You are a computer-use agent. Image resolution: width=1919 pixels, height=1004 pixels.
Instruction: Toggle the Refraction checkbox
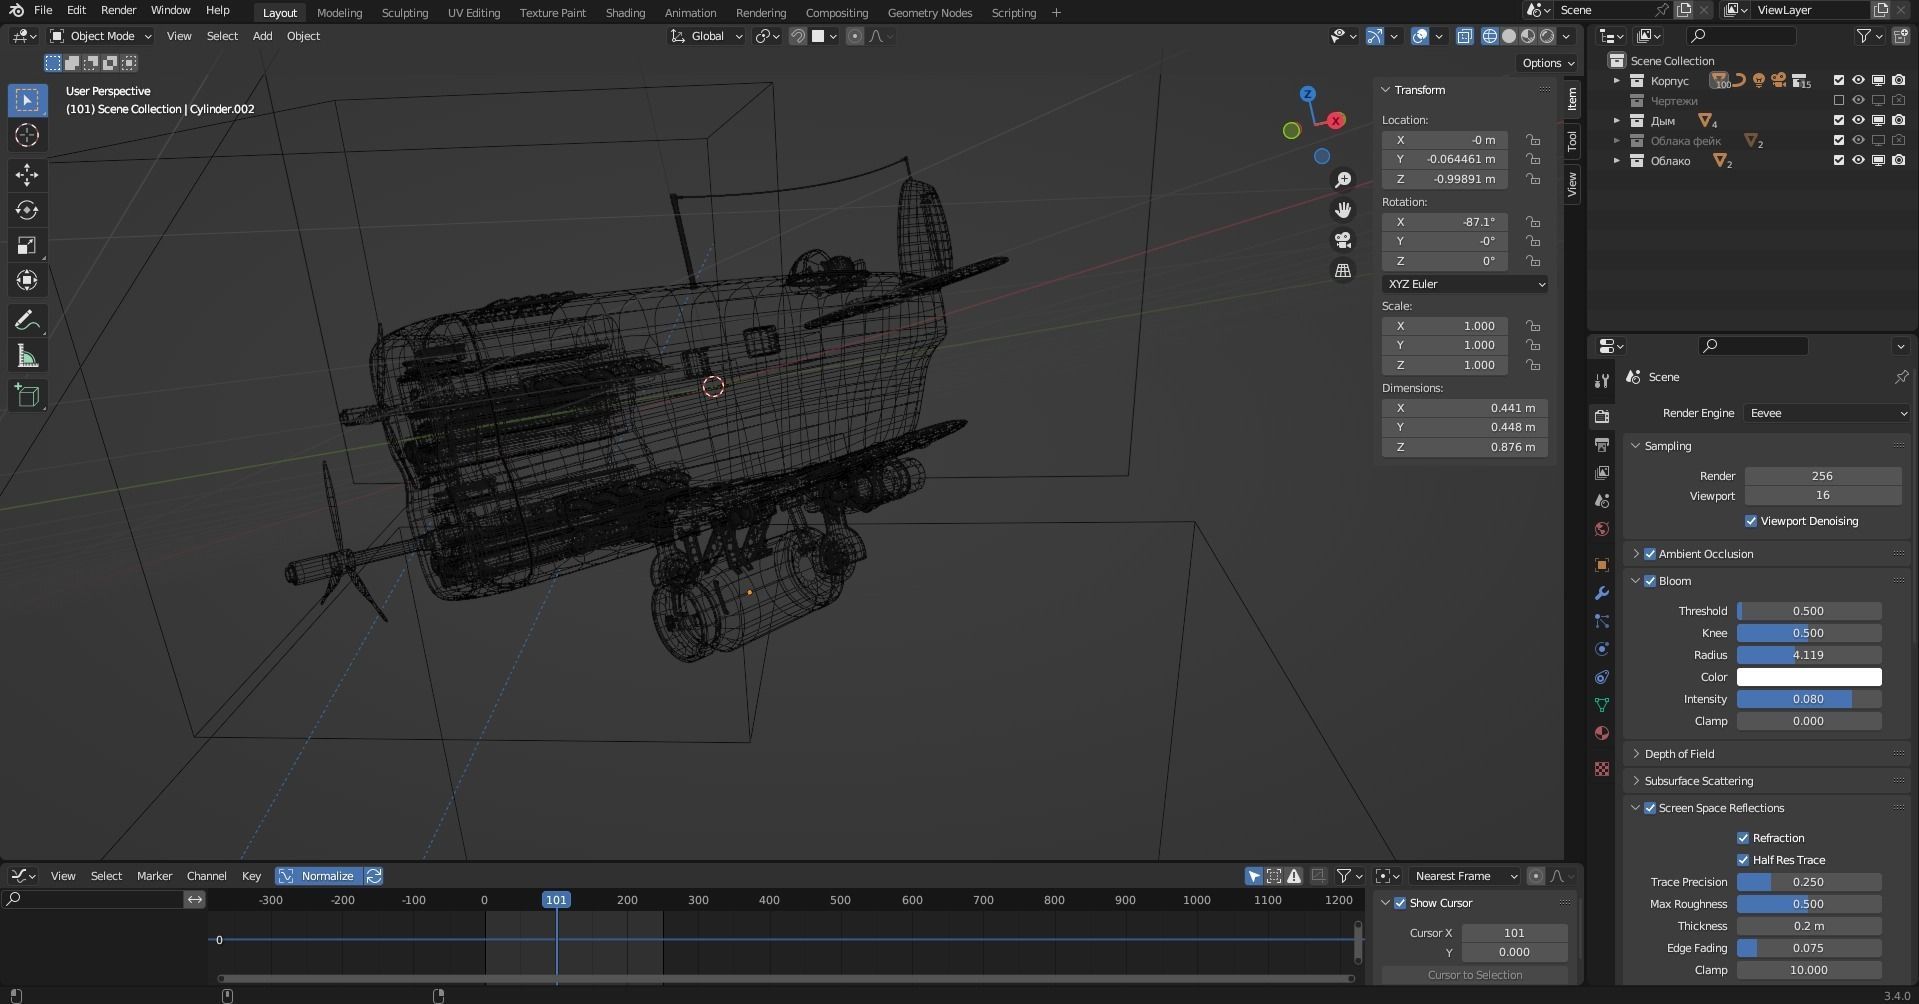(x=1743, y=838)
